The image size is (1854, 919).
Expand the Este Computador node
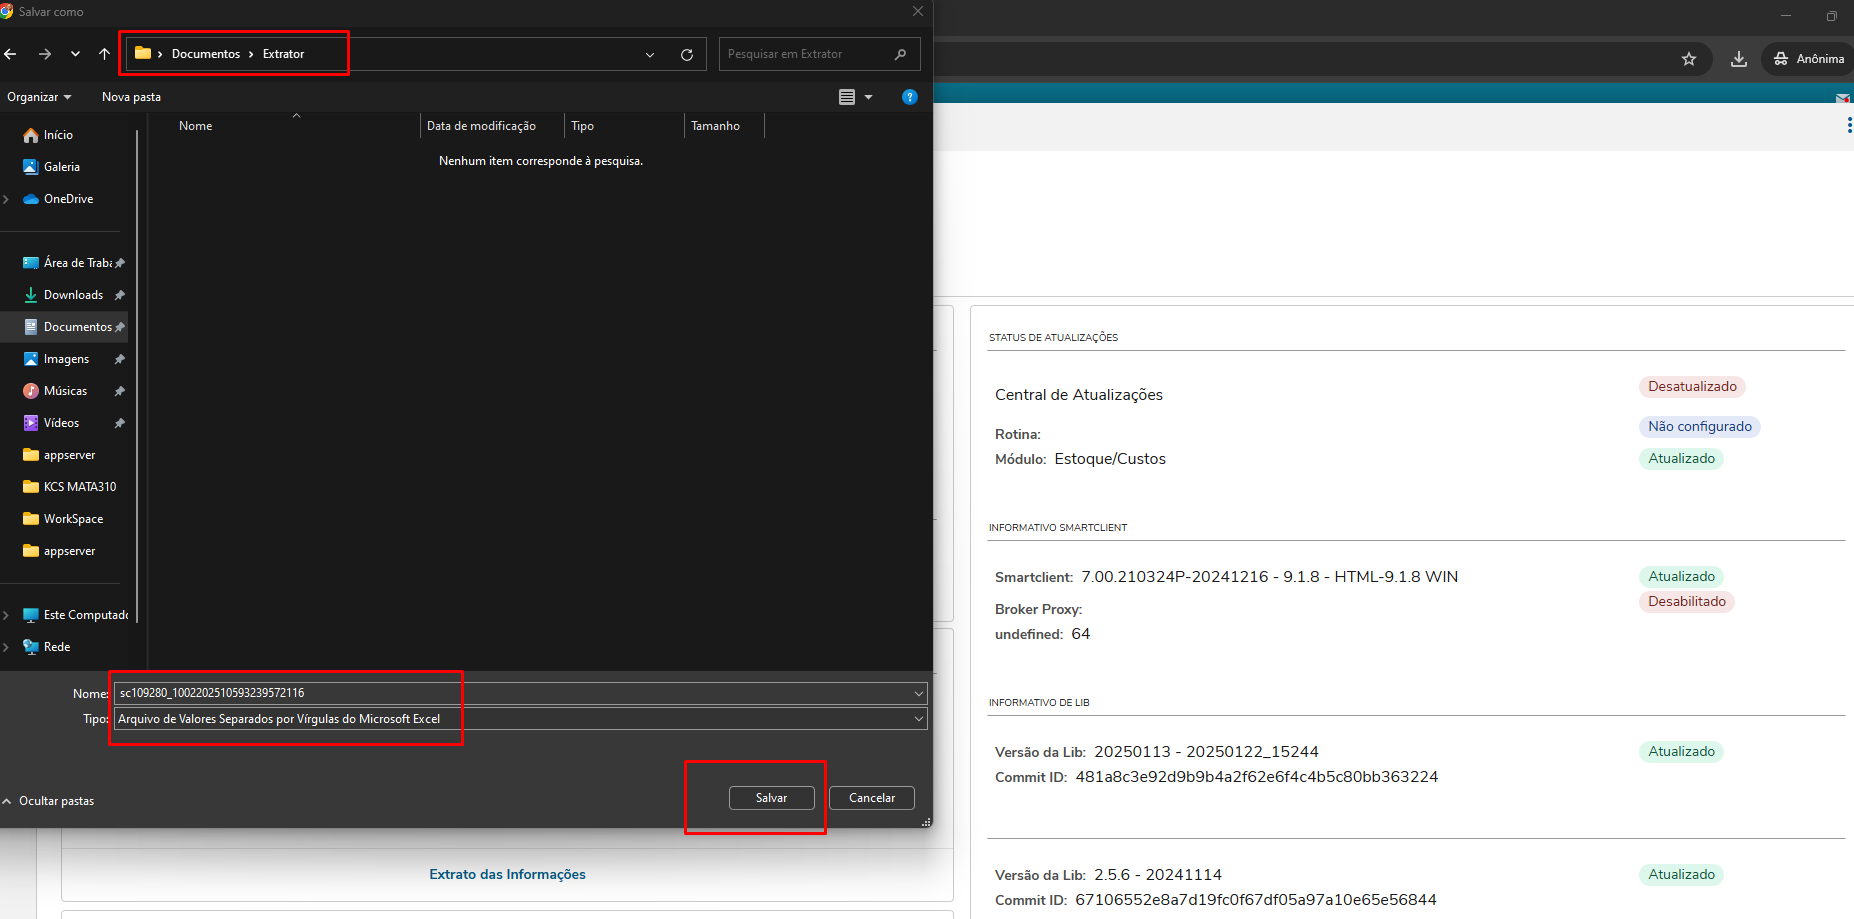[7, 615]
